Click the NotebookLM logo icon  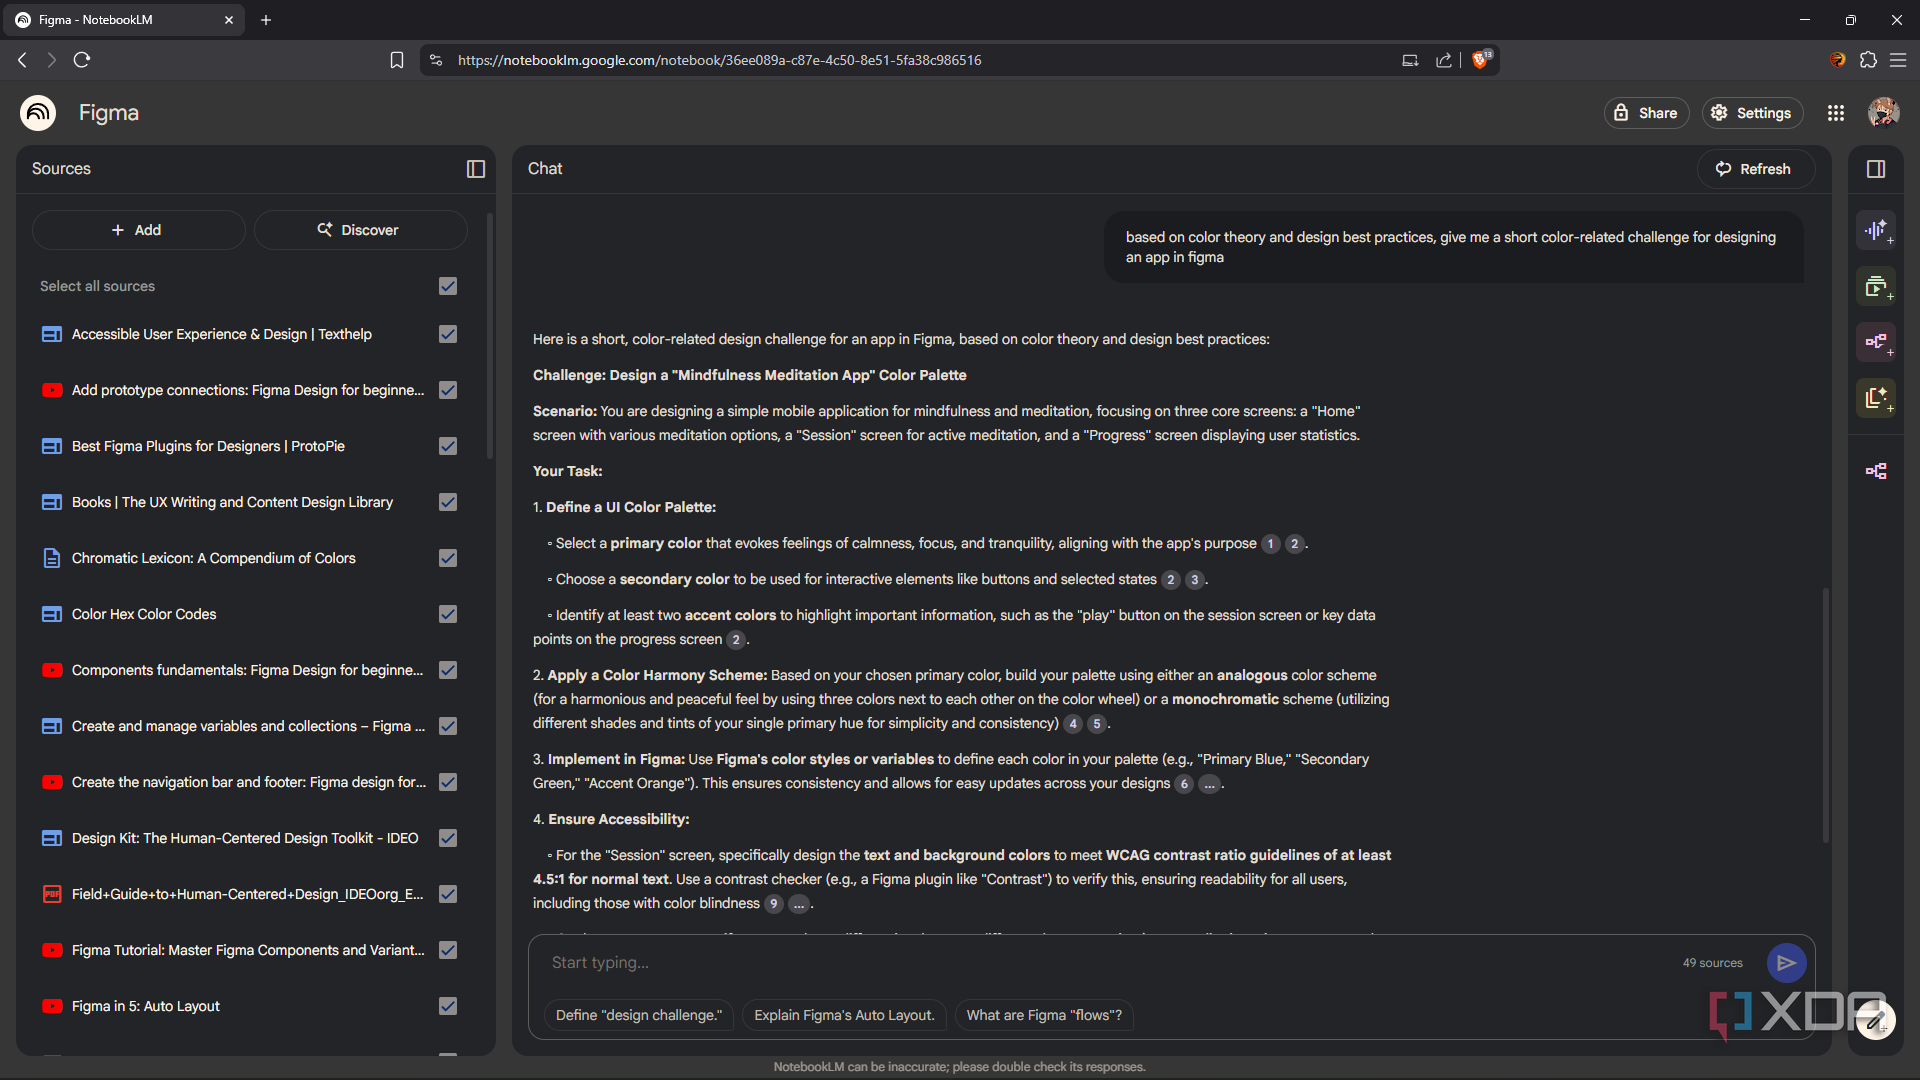[38, 113]
